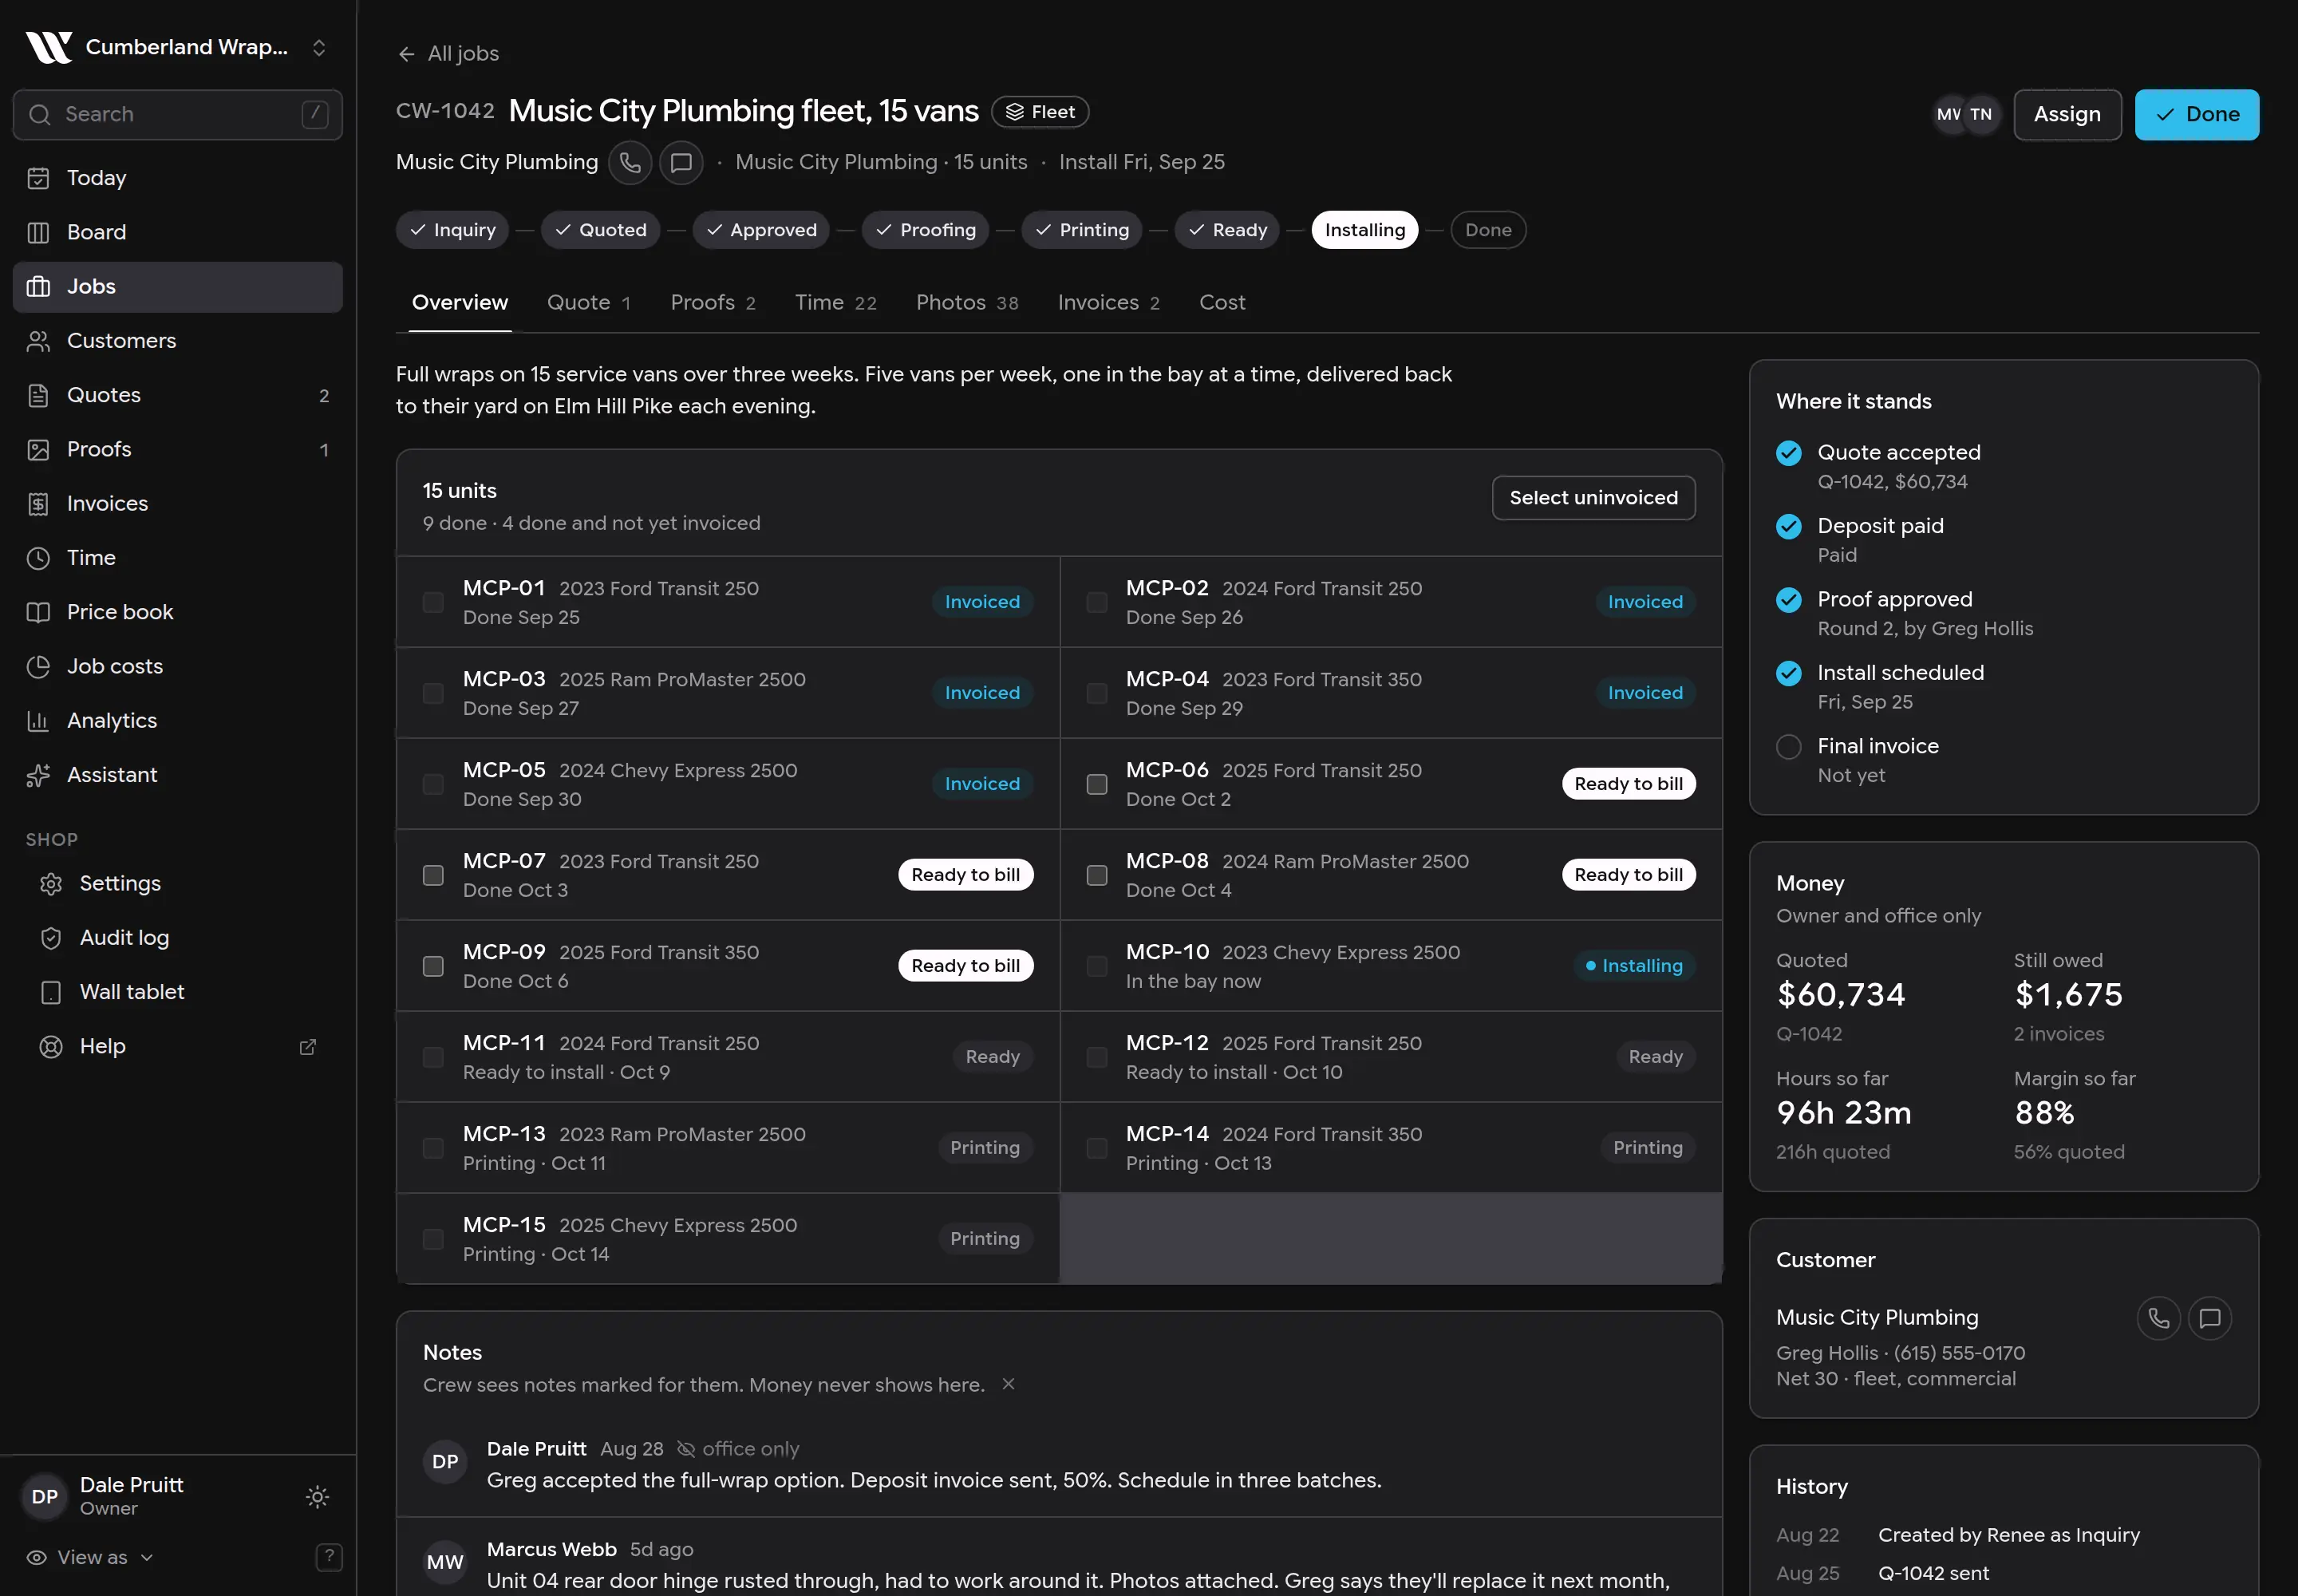Toggle light/dark theme sun icon
The height and width of the screenshot is (1596, 2298).
click(317, 1497)
